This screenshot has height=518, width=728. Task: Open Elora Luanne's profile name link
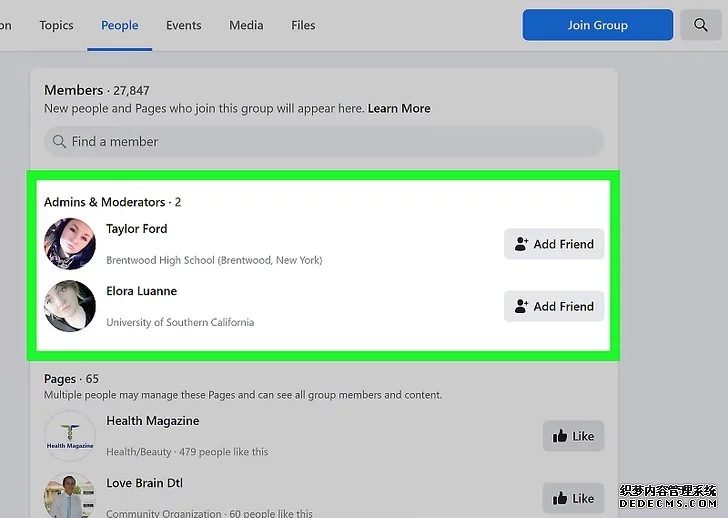pos(141,291)
